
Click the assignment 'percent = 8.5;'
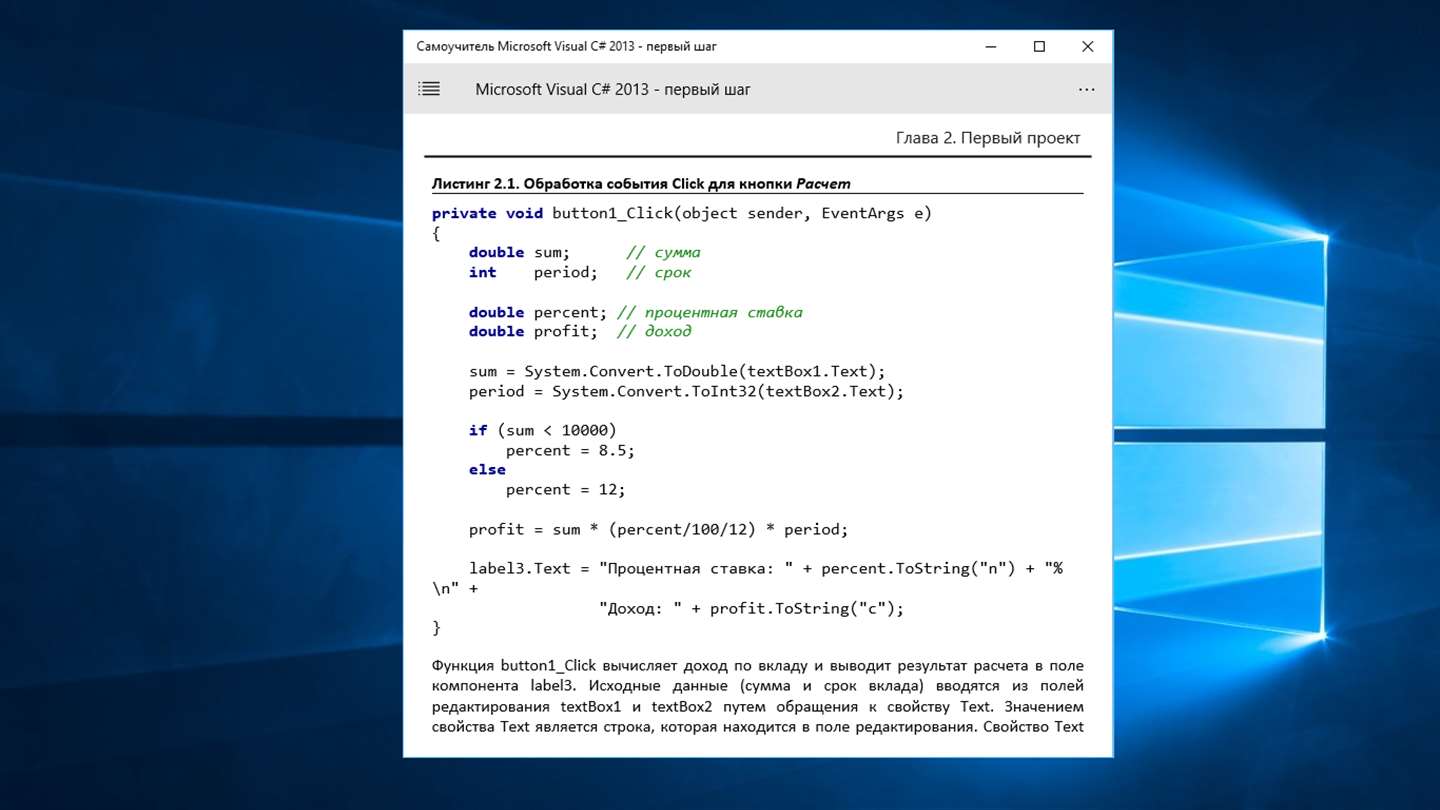pyautogui.click(x=570, y=450)
